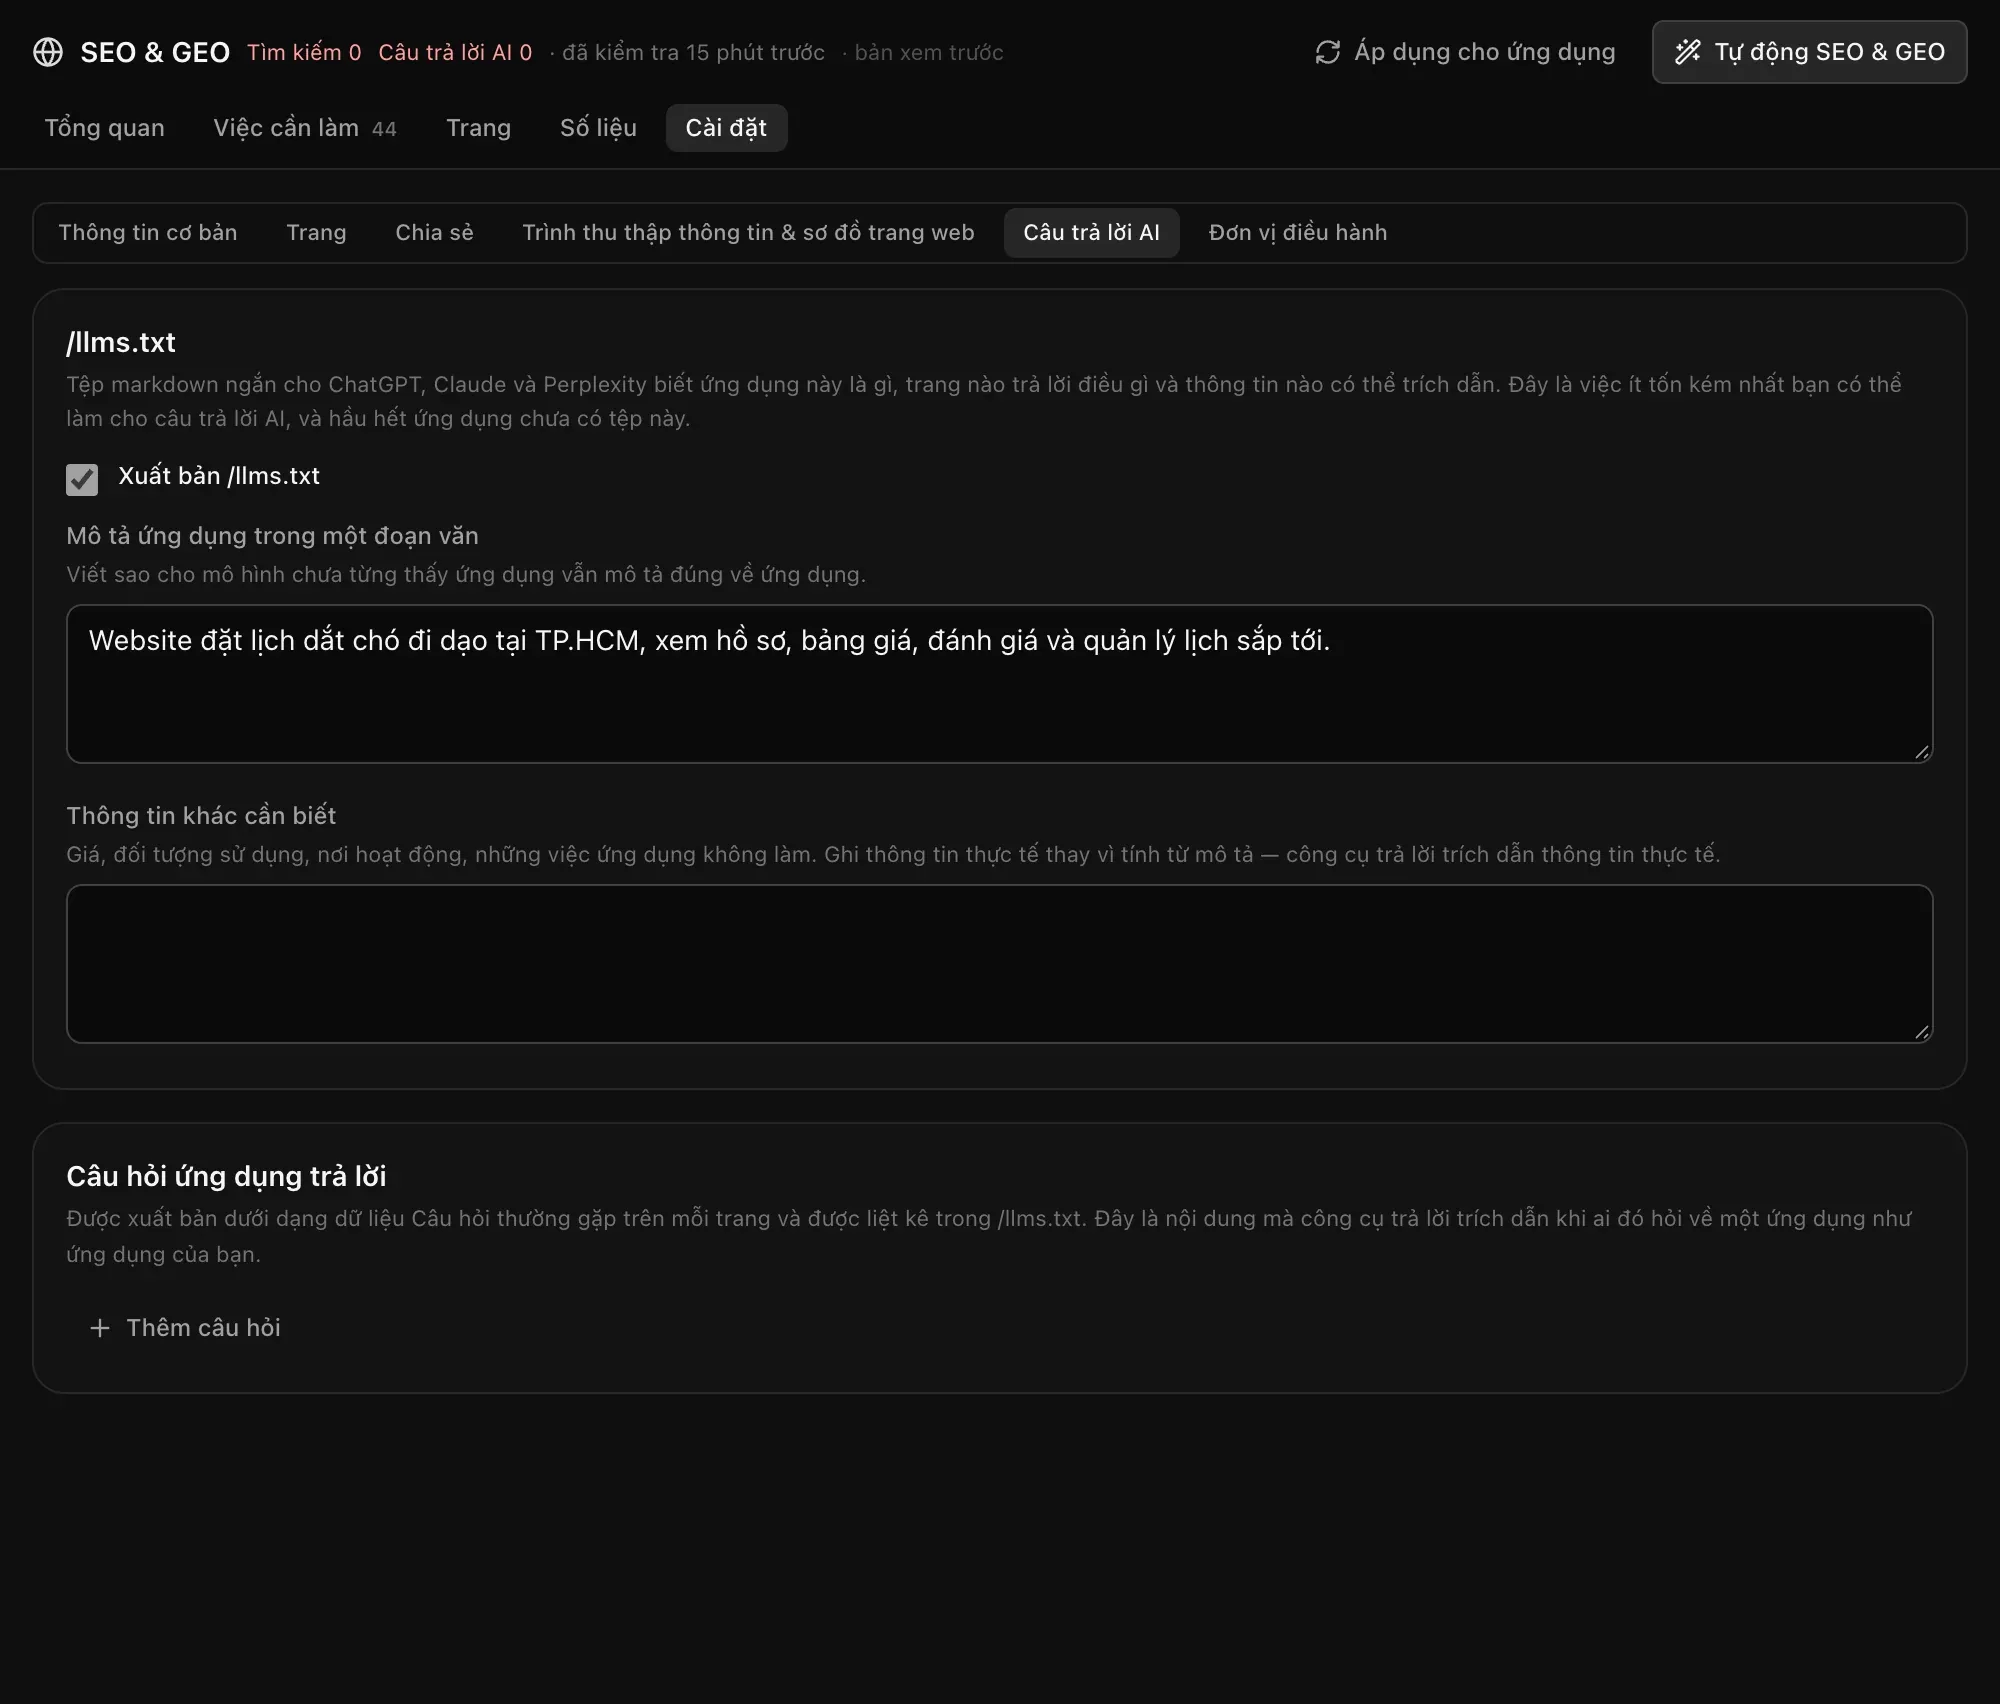Screen dimensions: 2000x1704
Task: Click the resize handle of the description textarea
Action: tap(1921, 752)
